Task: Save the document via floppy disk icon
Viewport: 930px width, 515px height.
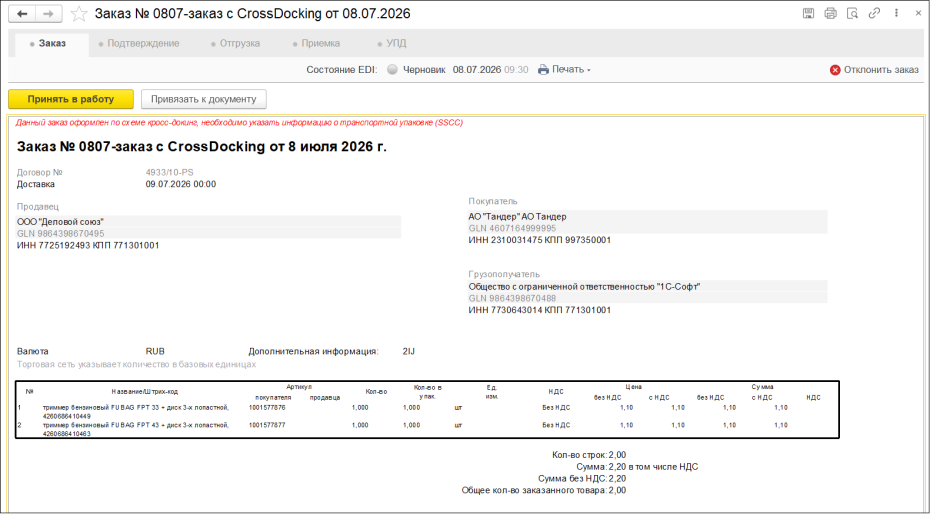Action: pyautogui.click(x=808, y=14)
